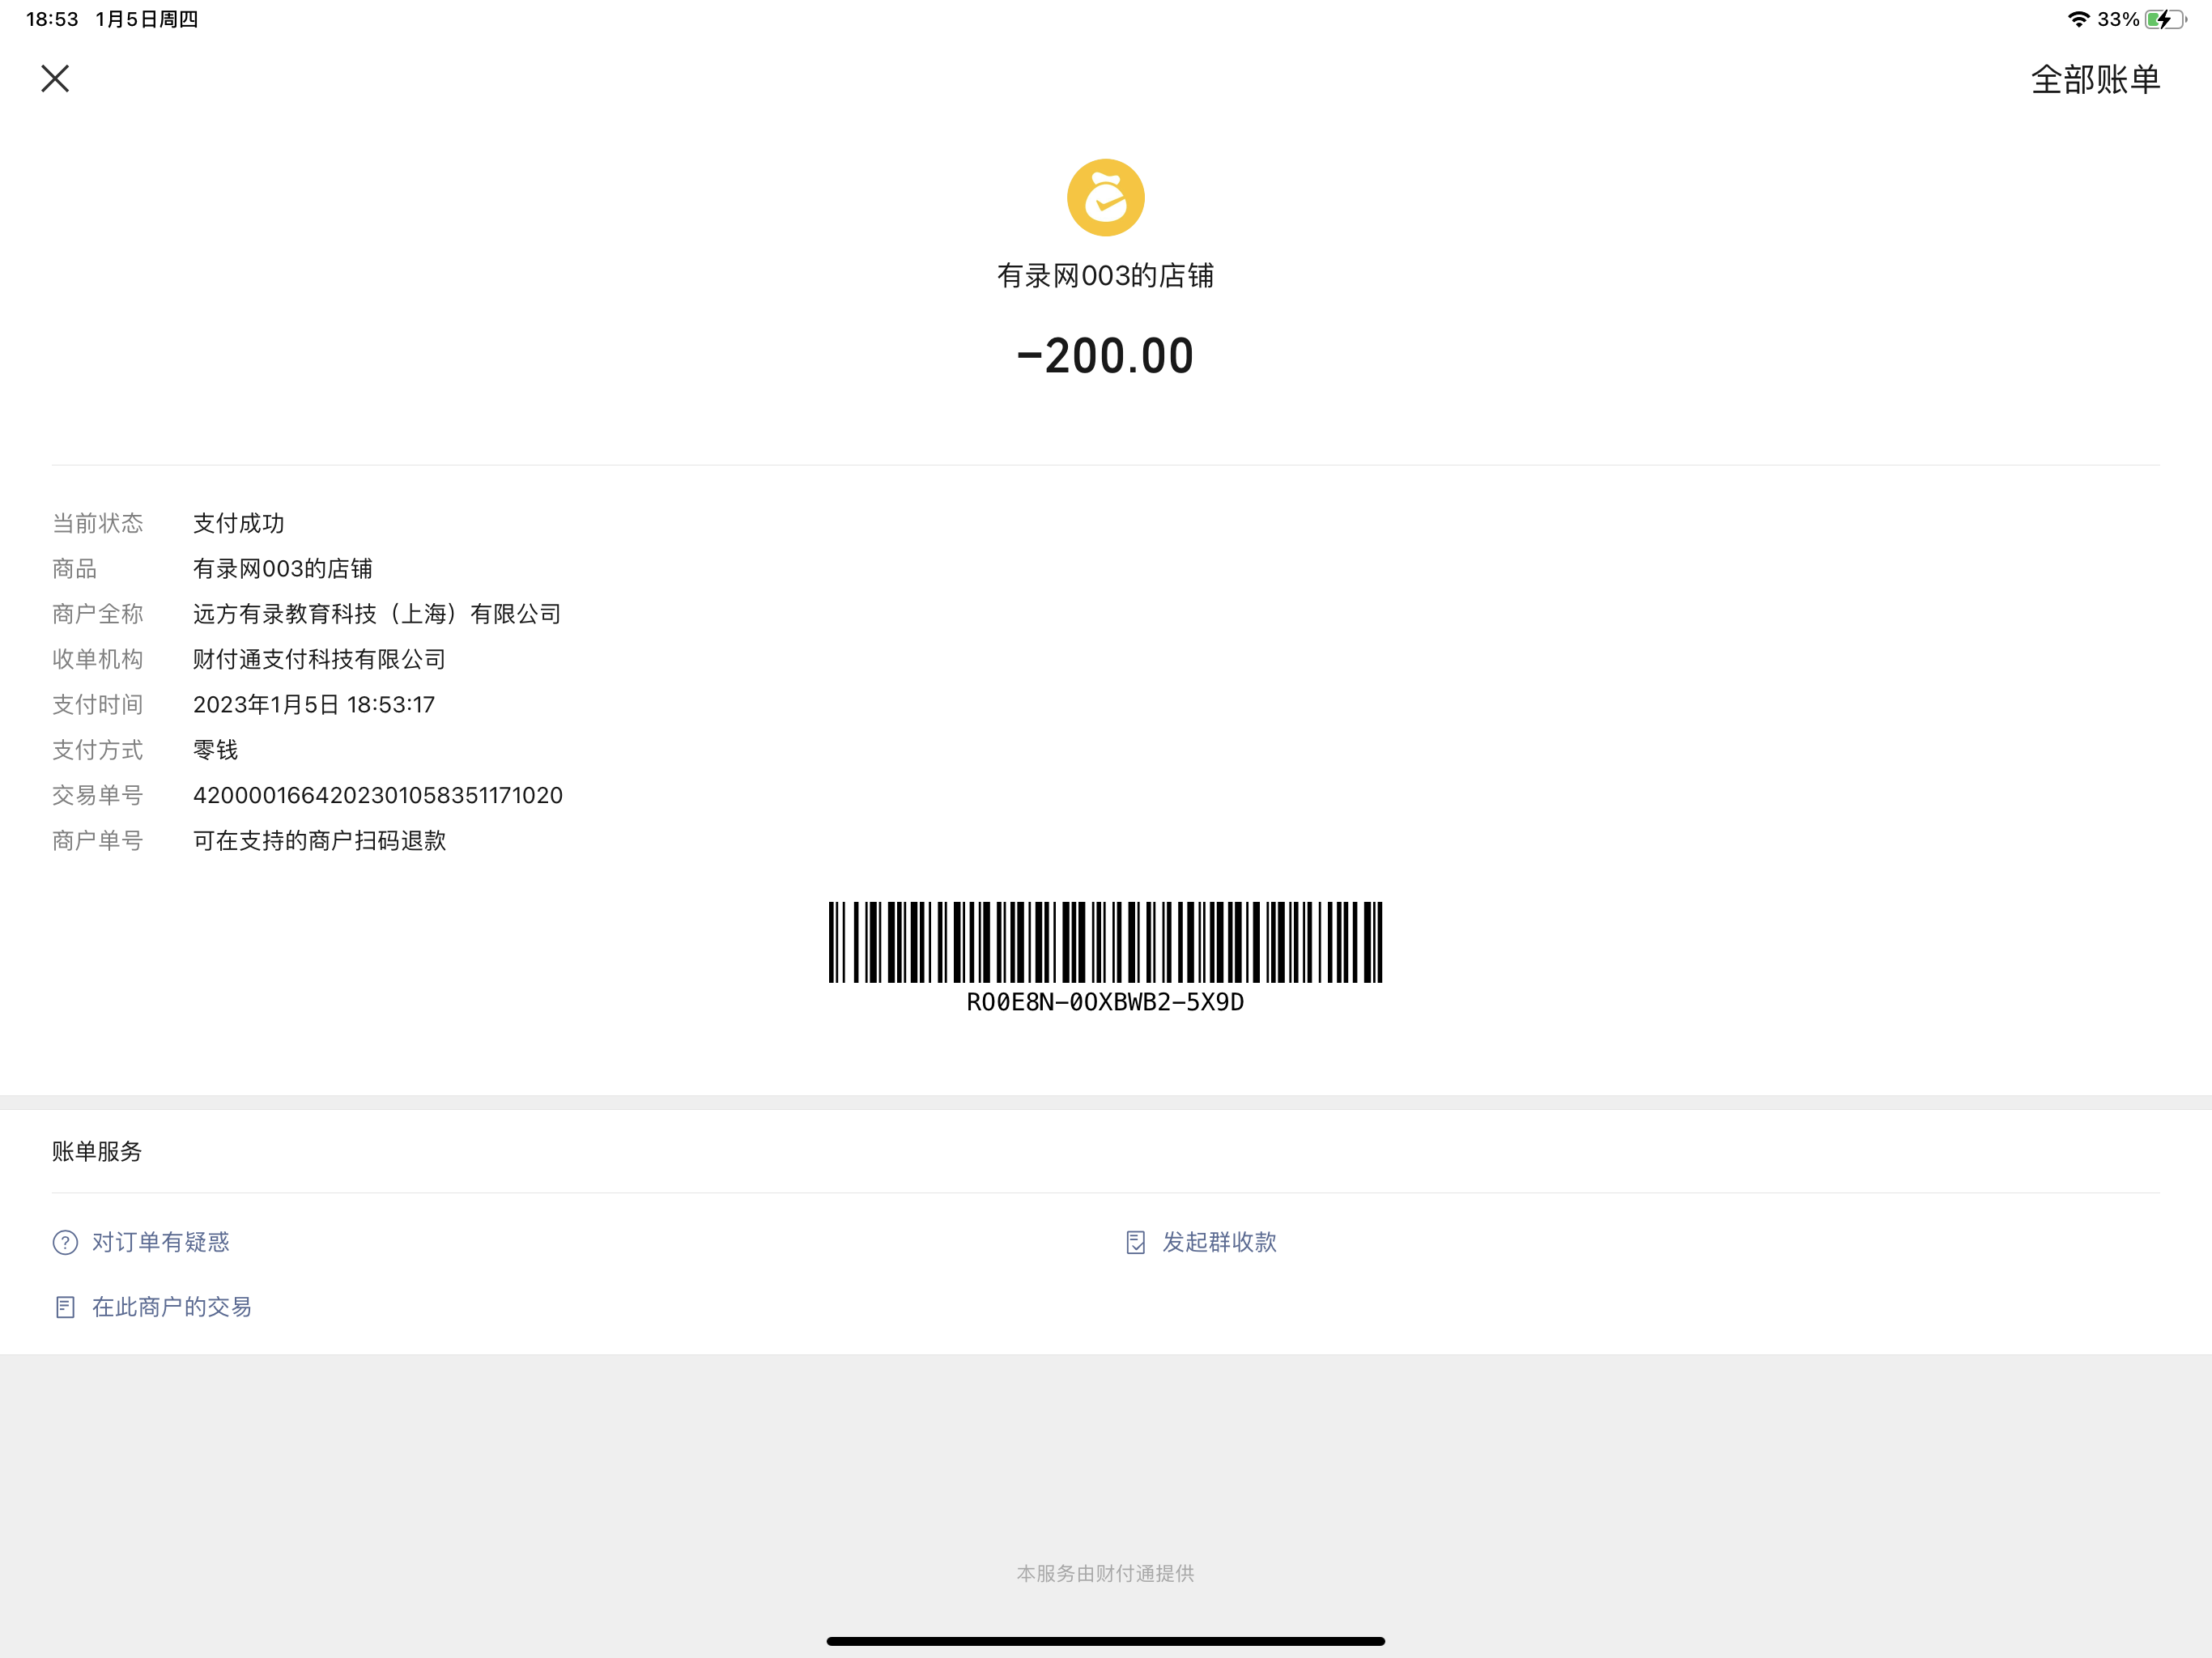
Task: Tap the 商户全称 merchant company name value
Action: pyautogui.click(x=377, y=614)
